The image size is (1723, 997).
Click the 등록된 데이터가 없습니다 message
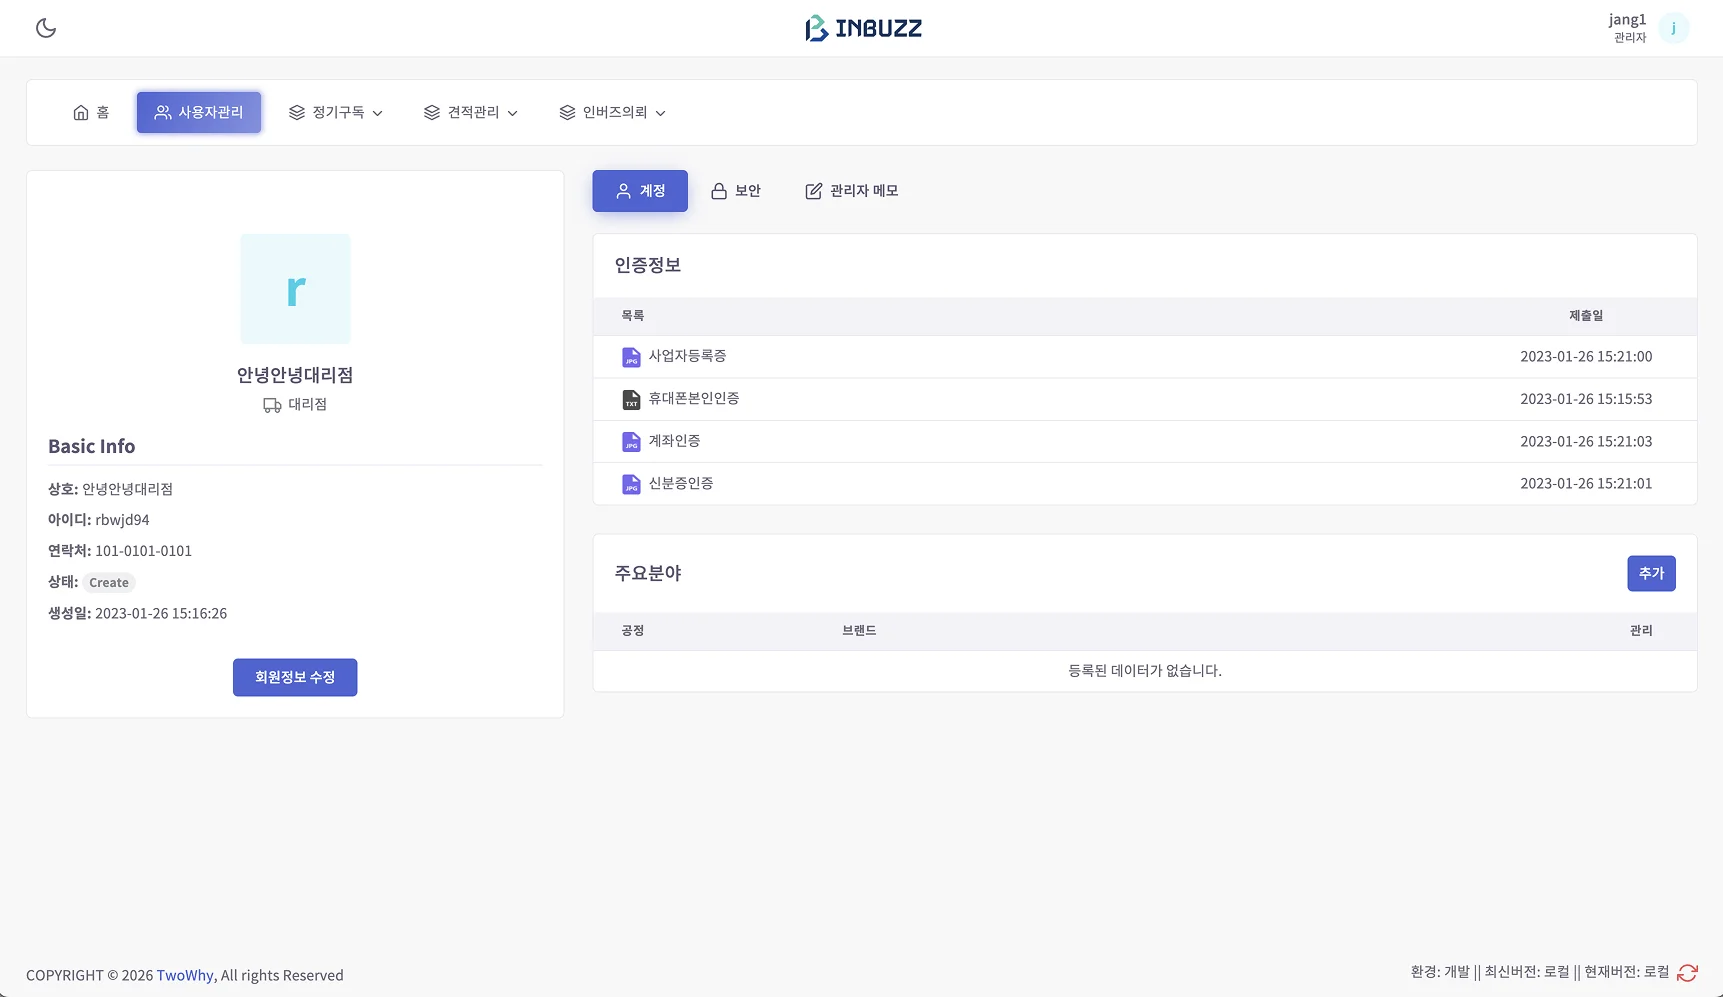coord(1145,671)
